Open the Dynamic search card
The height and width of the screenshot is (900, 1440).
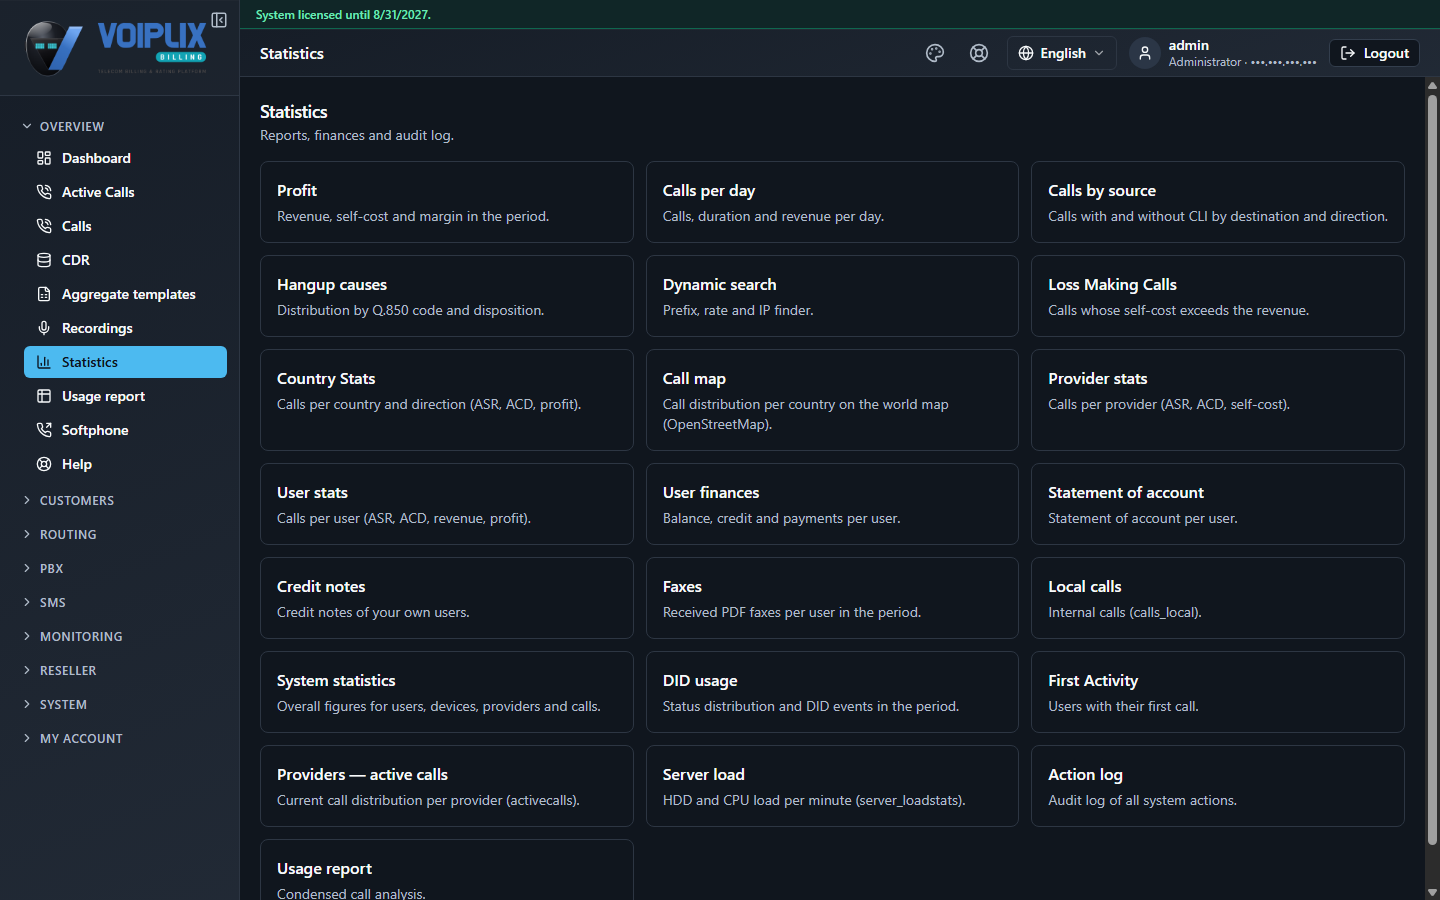pyautogui.click(x=832, y=296)
